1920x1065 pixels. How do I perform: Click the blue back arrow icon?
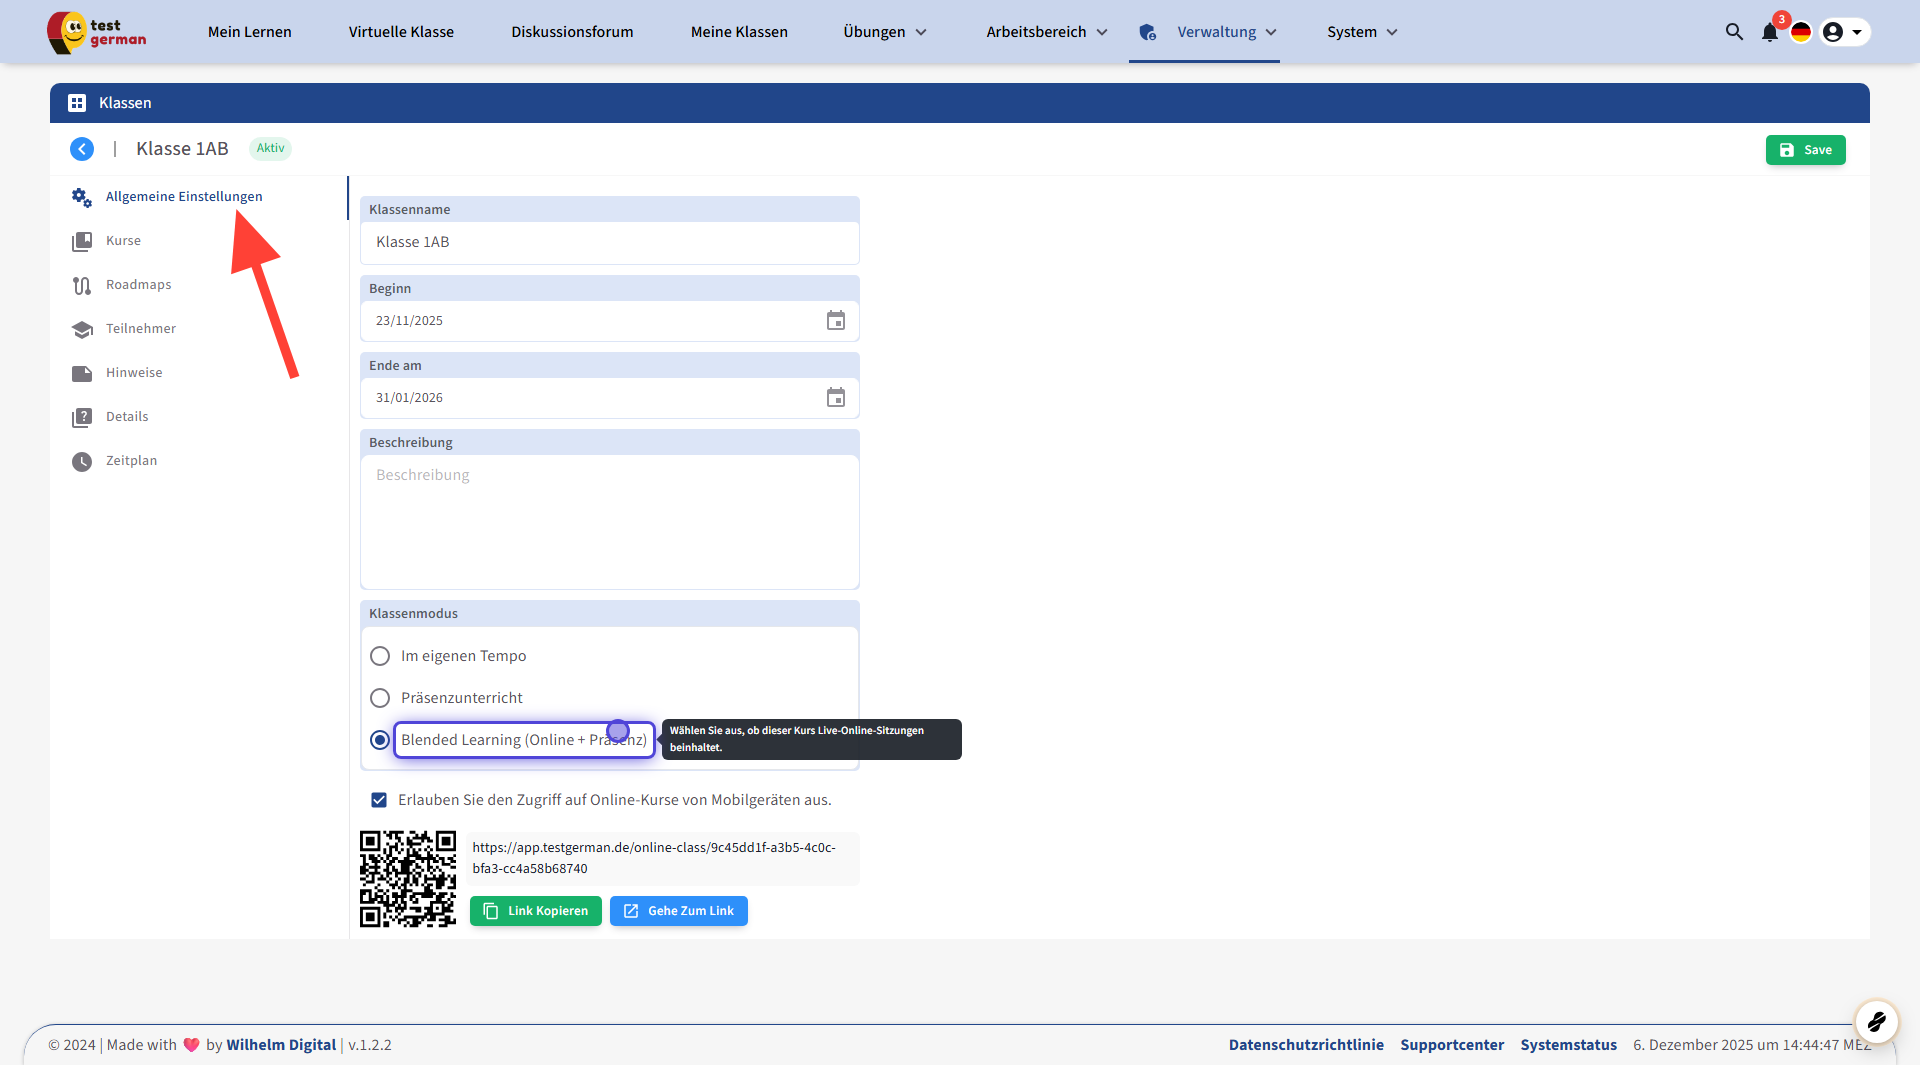[x=82, y=149]
